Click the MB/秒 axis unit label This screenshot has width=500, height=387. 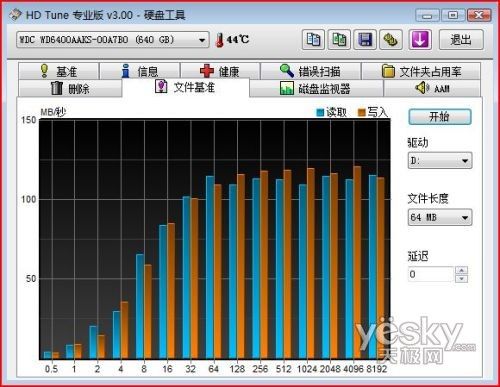[x=53, y=112]
